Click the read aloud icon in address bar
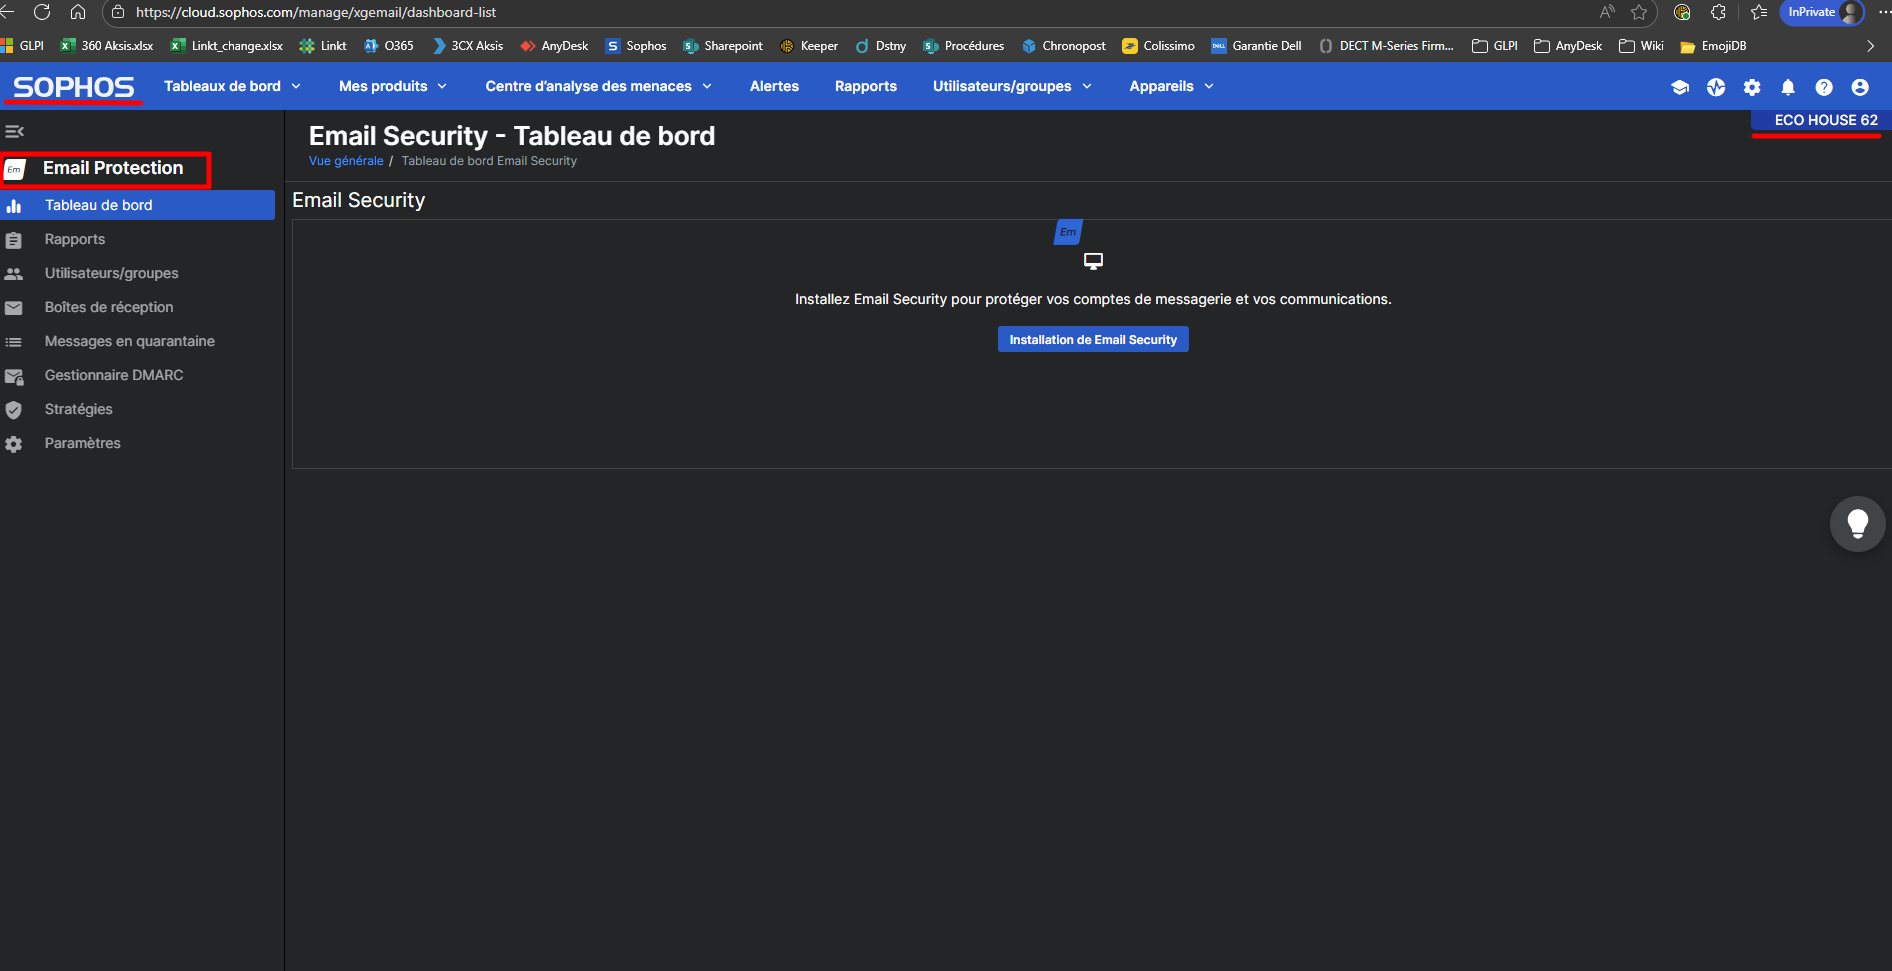 tap(1607, 12)
